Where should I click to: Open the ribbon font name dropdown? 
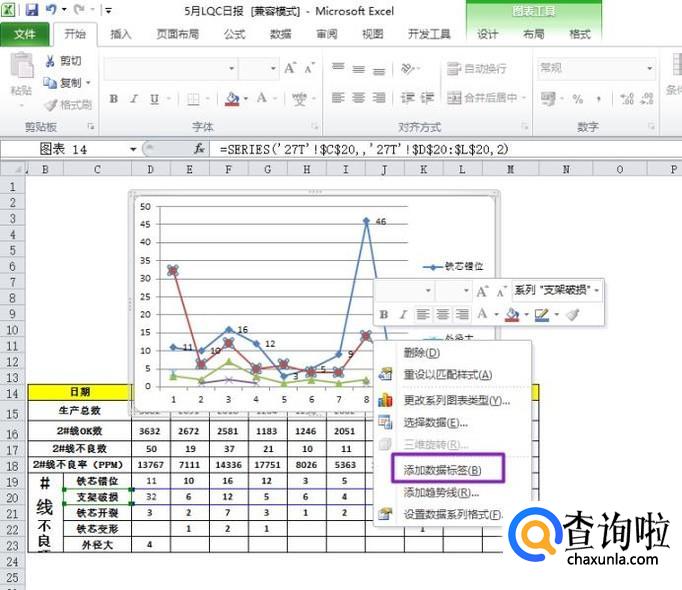(231, 68)
